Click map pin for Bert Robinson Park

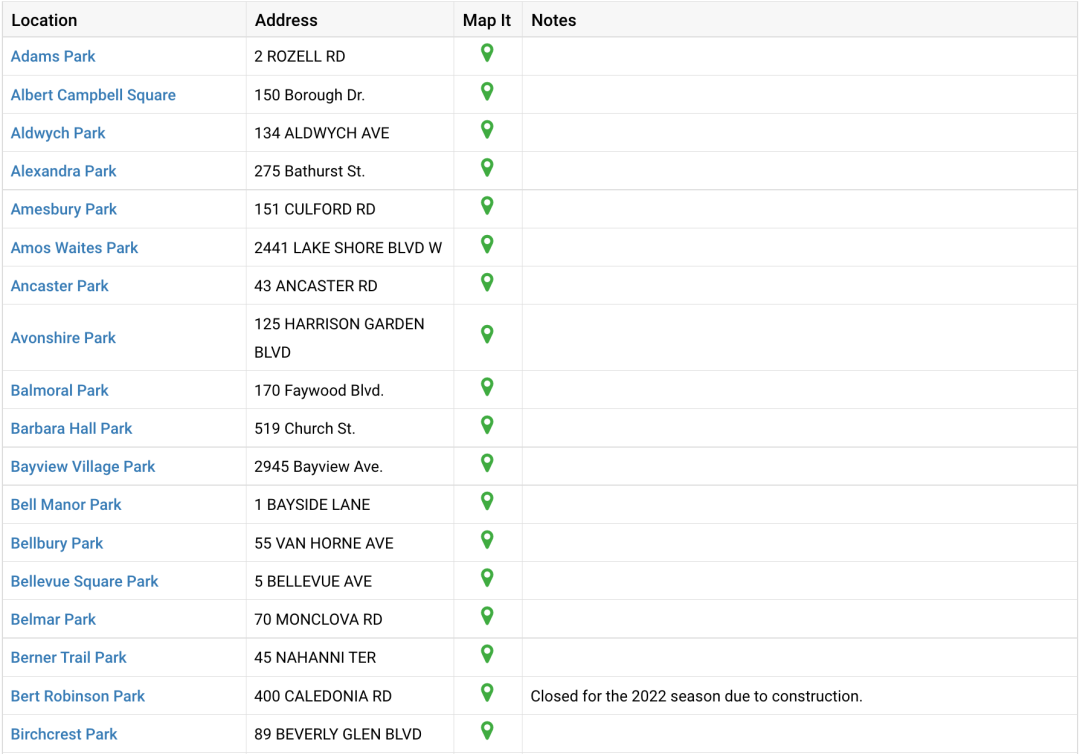487,693
